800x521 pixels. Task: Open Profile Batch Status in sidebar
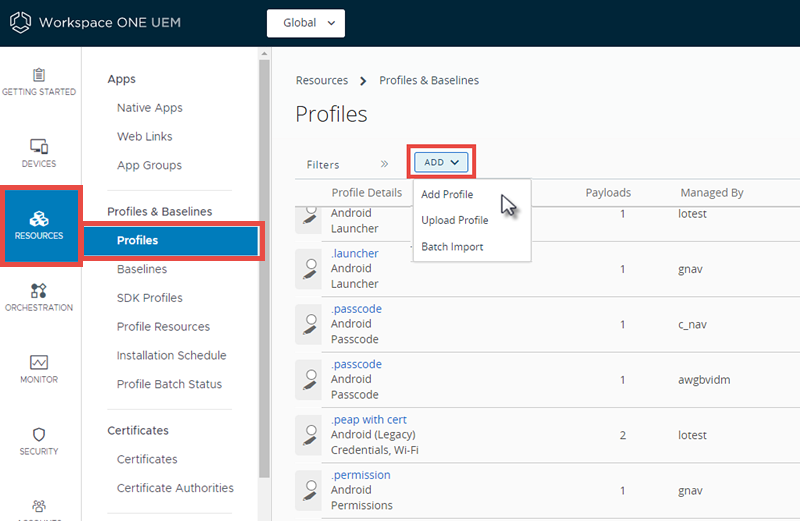point(169,384)
